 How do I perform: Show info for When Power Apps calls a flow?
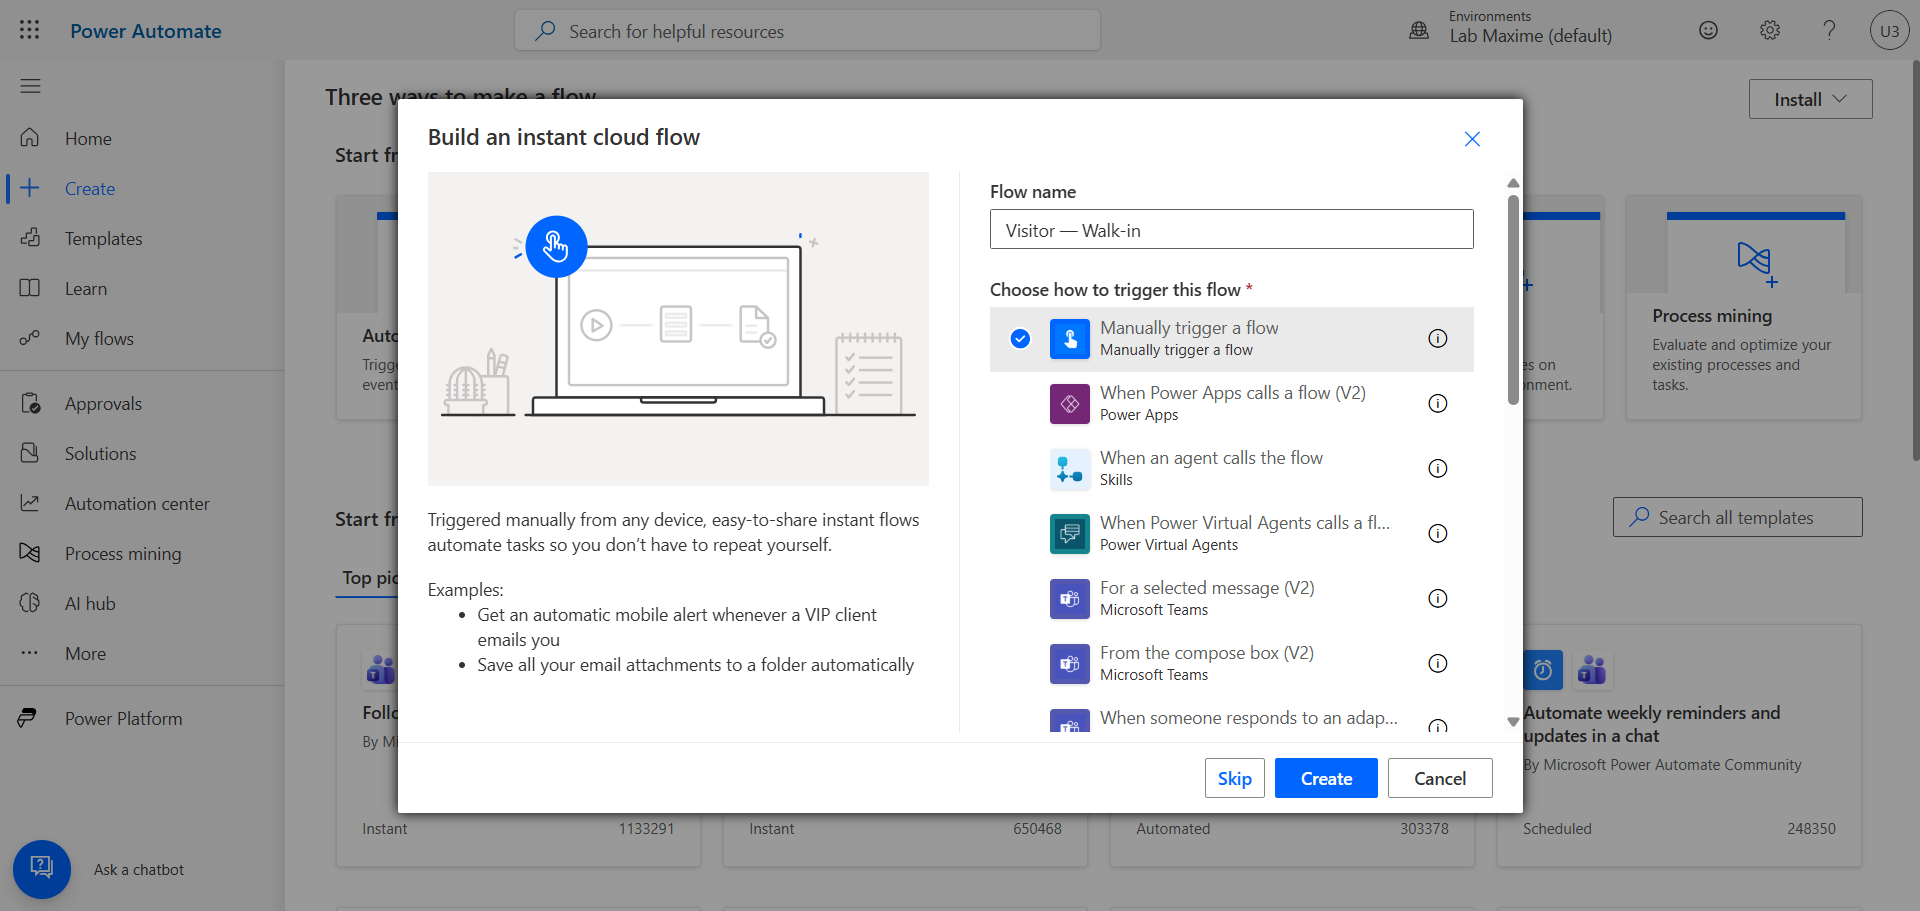click(x=1437, y=404)
